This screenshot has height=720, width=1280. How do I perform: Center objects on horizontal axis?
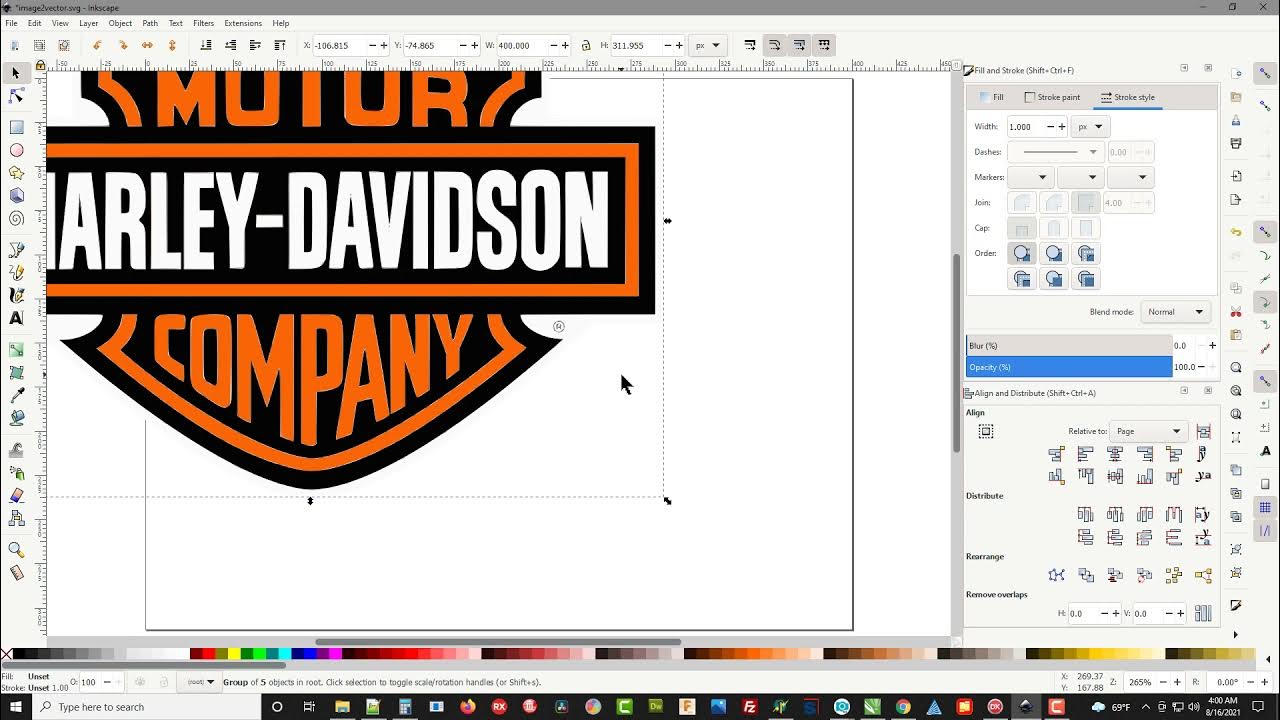pos(1115,476)
